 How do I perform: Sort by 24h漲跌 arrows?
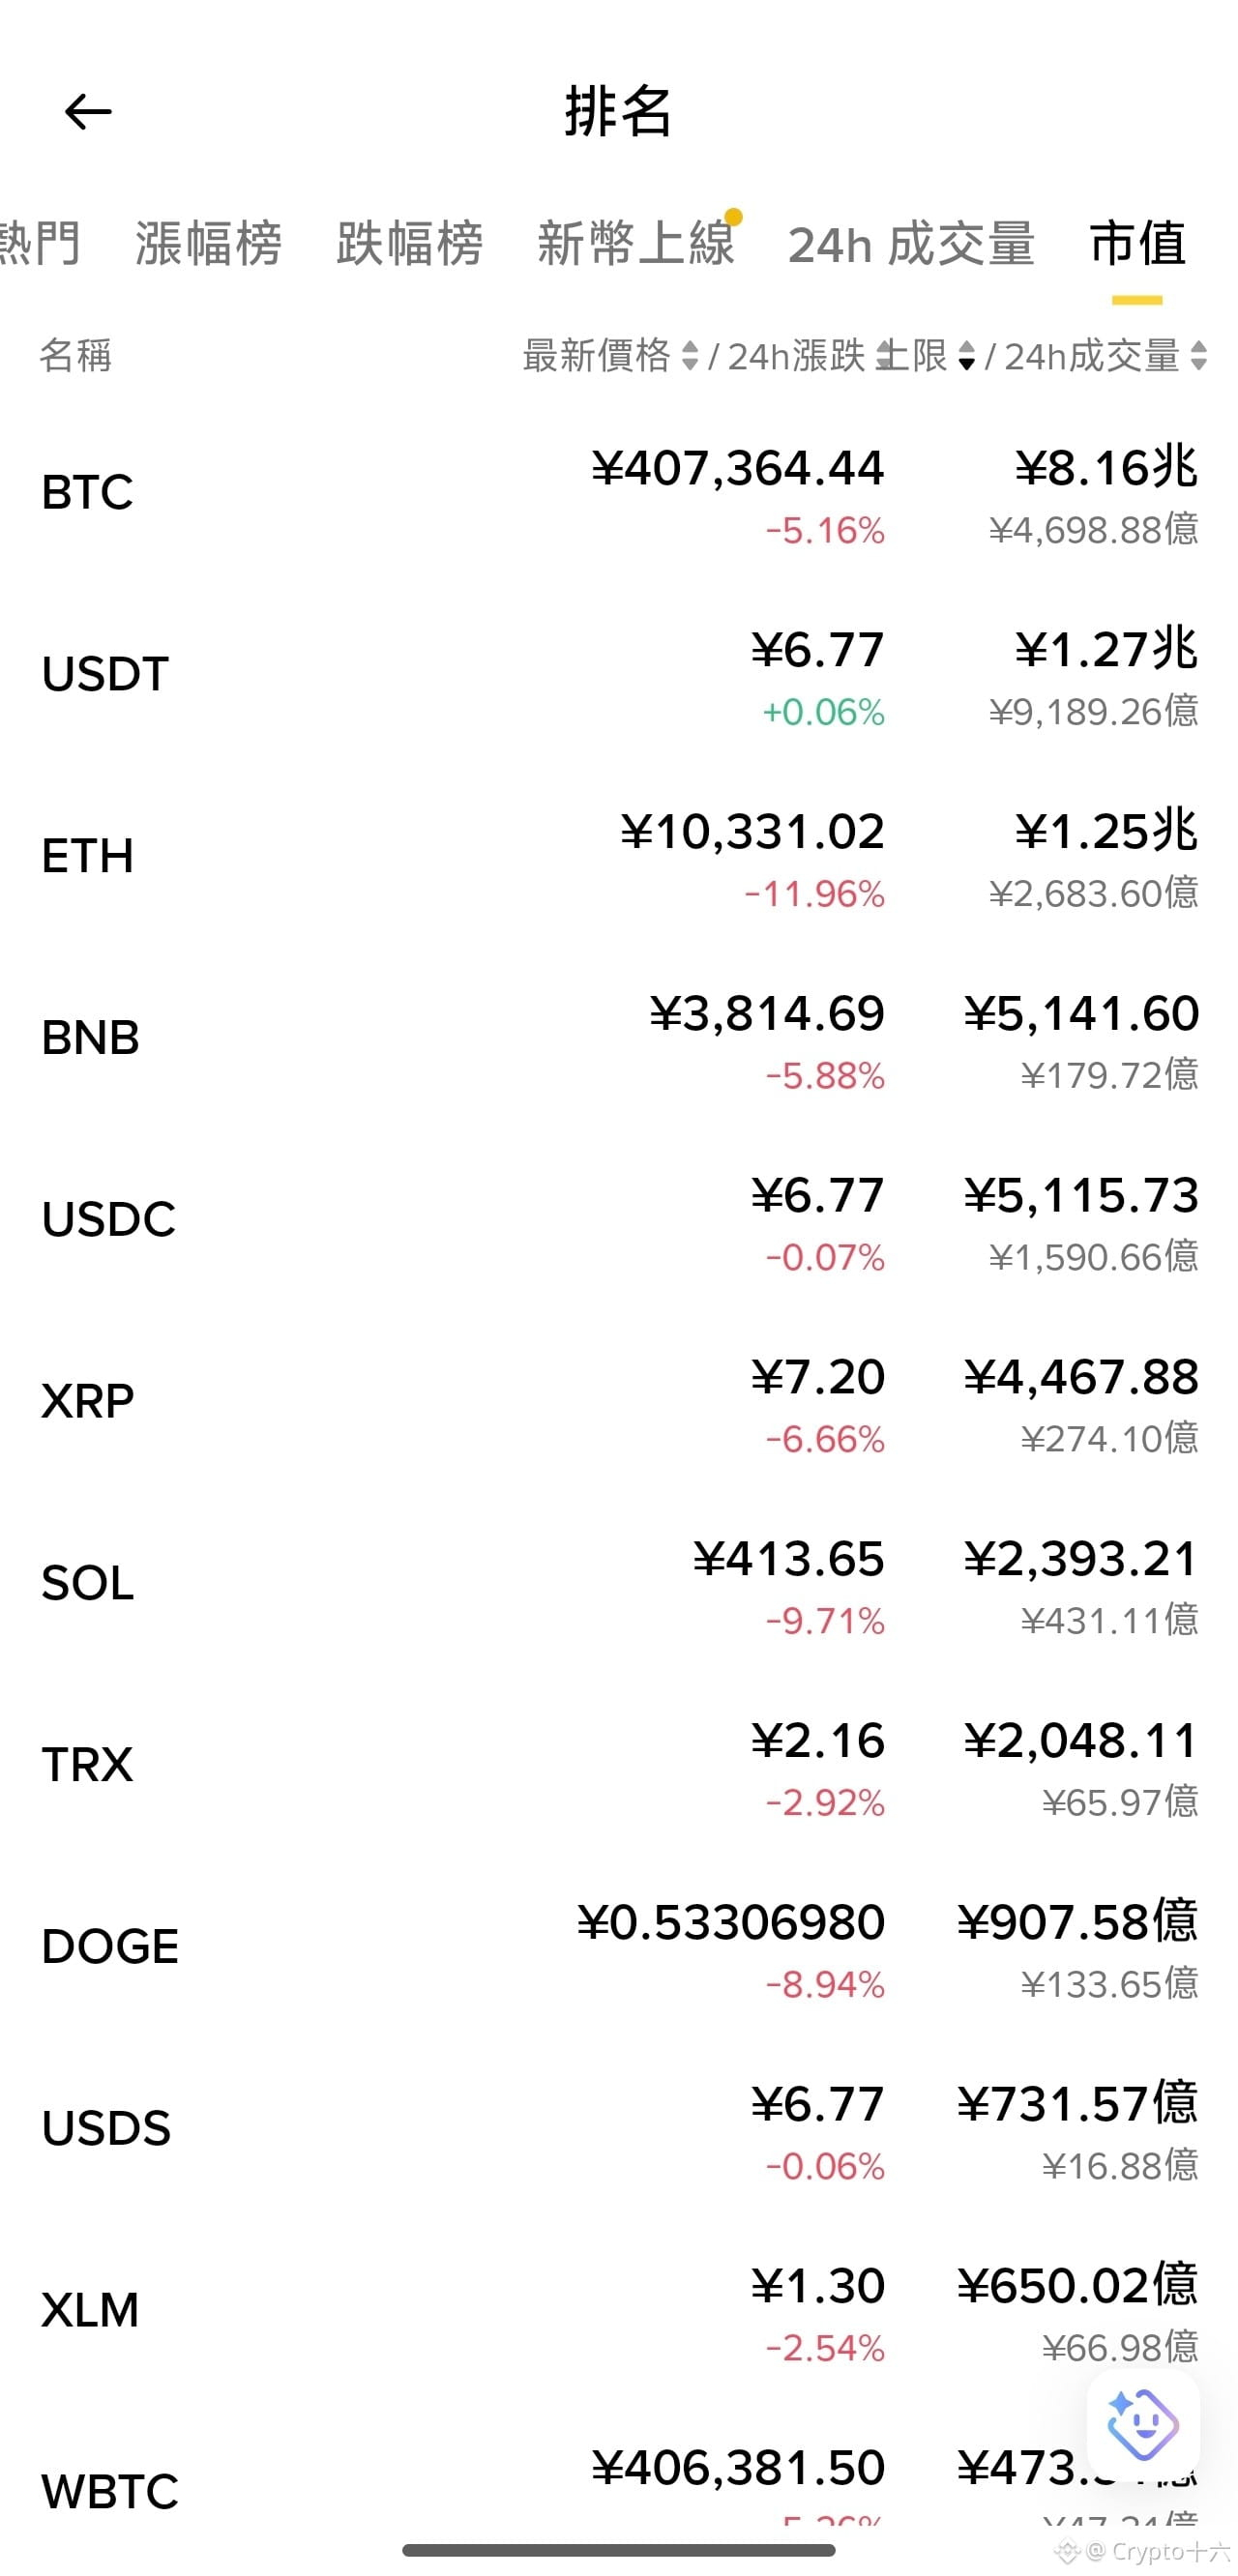point(966,355)
